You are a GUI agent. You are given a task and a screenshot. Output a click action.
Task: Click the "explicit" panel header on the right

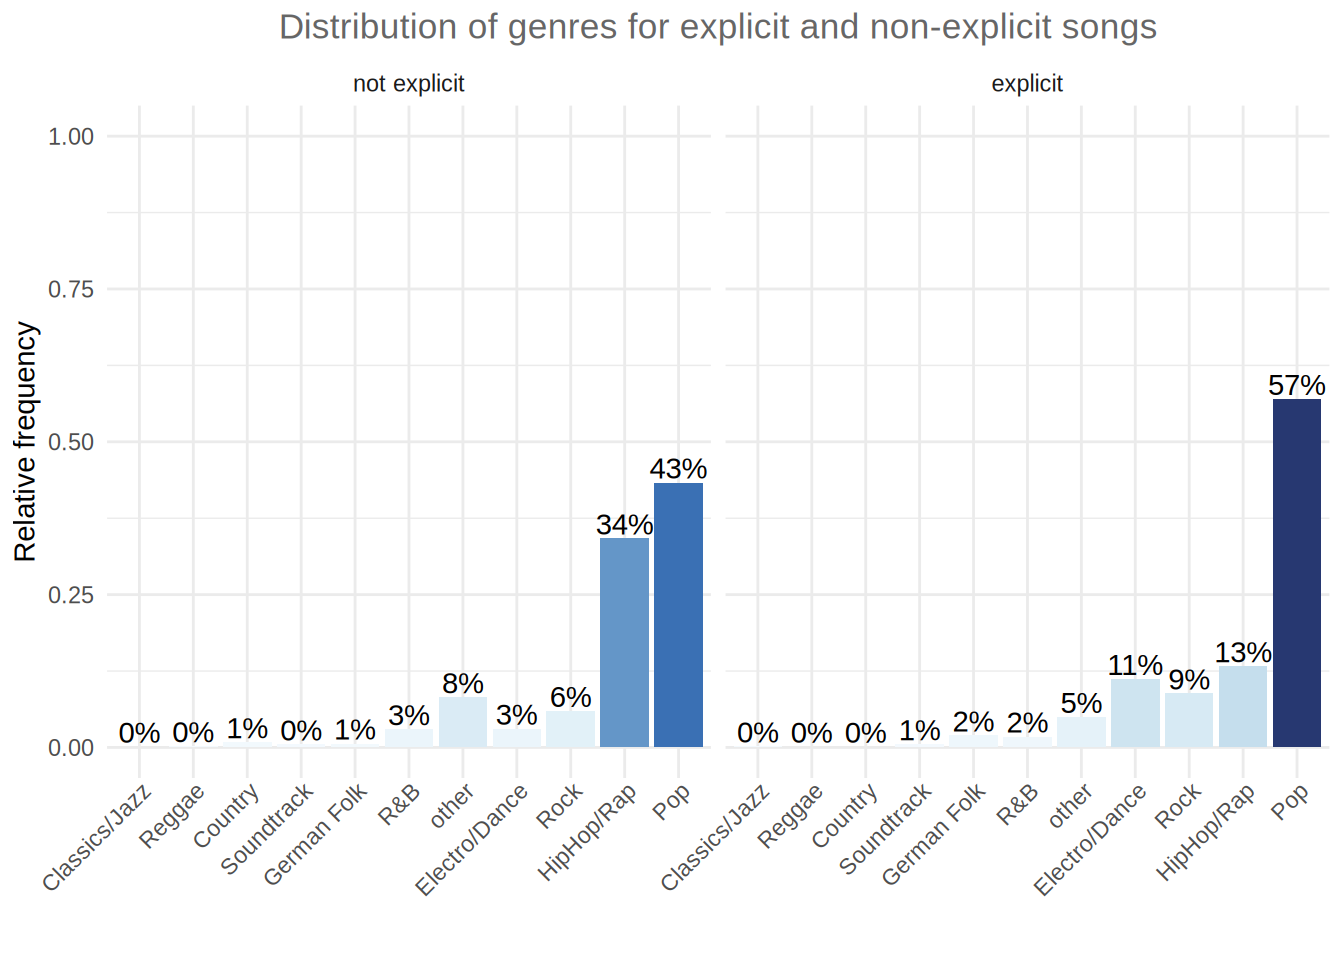1027,84
